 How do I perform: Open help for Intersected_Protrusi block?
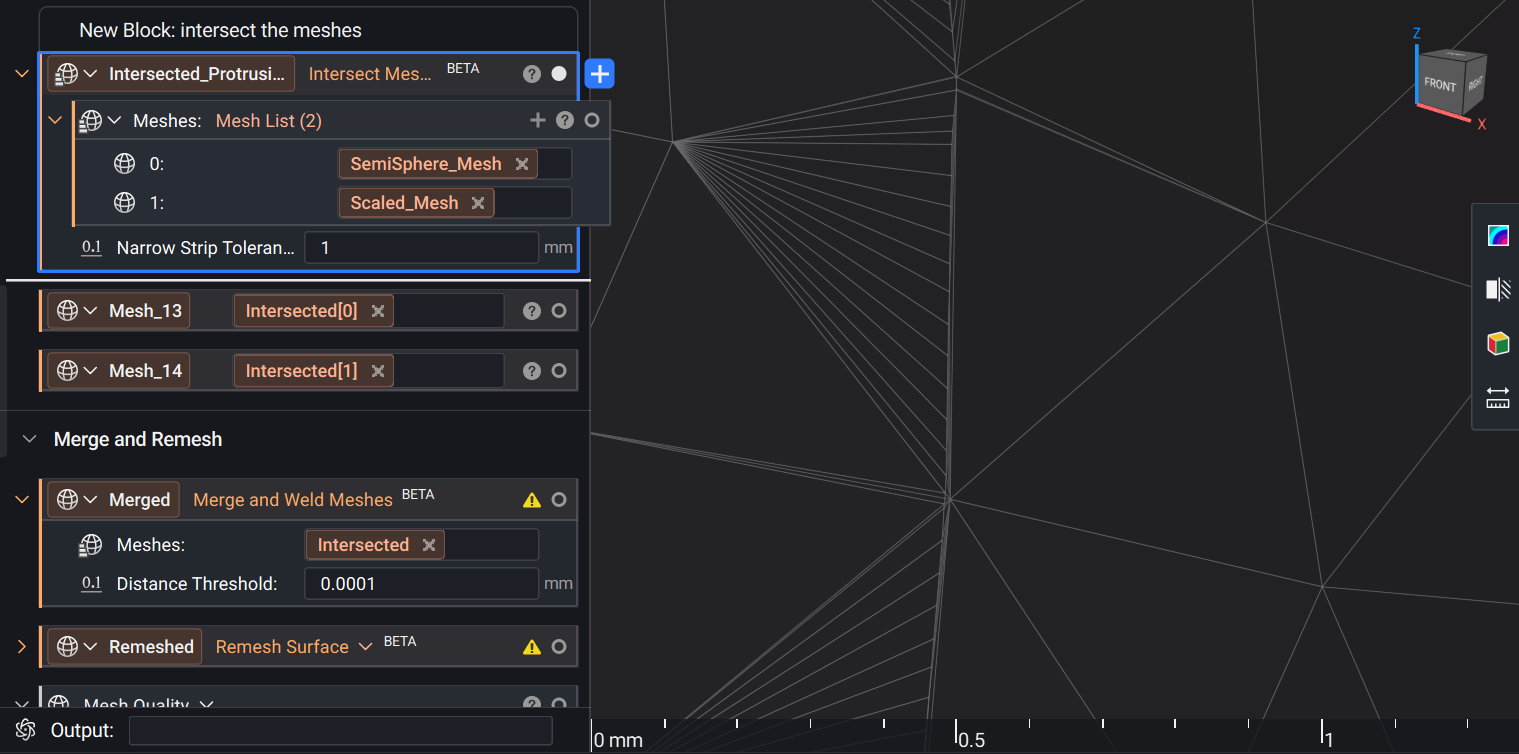pyautogui.click(x=532, y=74)
